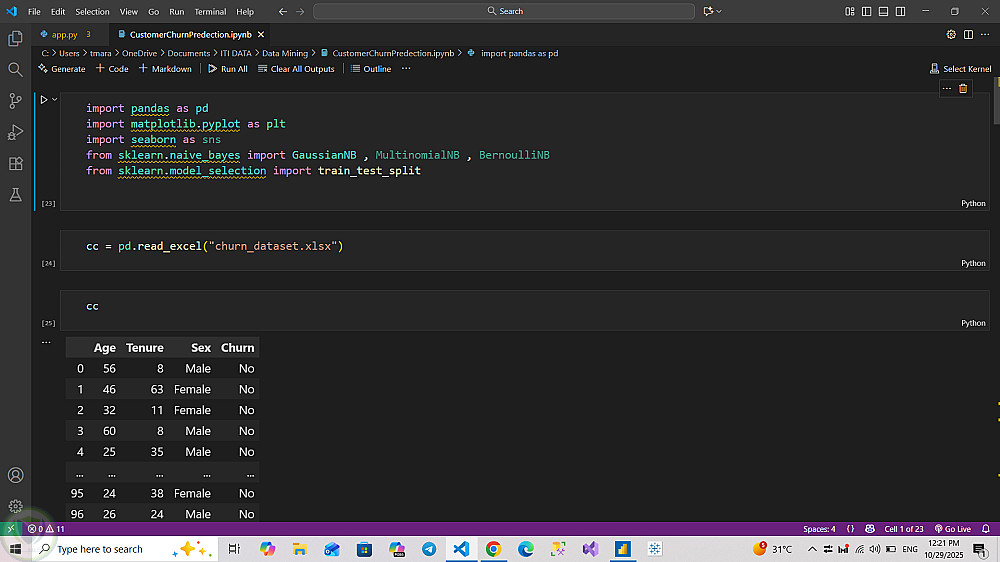Screen dimensions: 1000x562
Task: Switch to the app.py tab
Action: (64, 34)
